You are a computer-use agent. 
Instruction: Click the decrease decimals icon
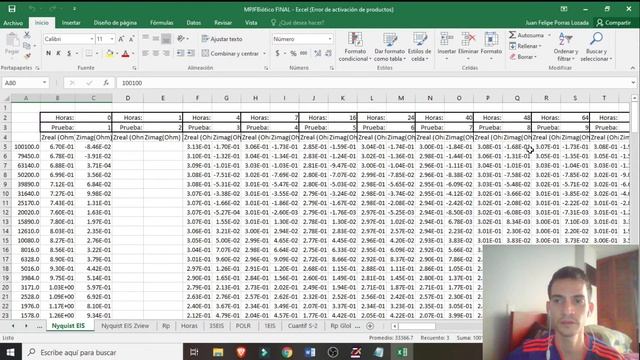328,53
